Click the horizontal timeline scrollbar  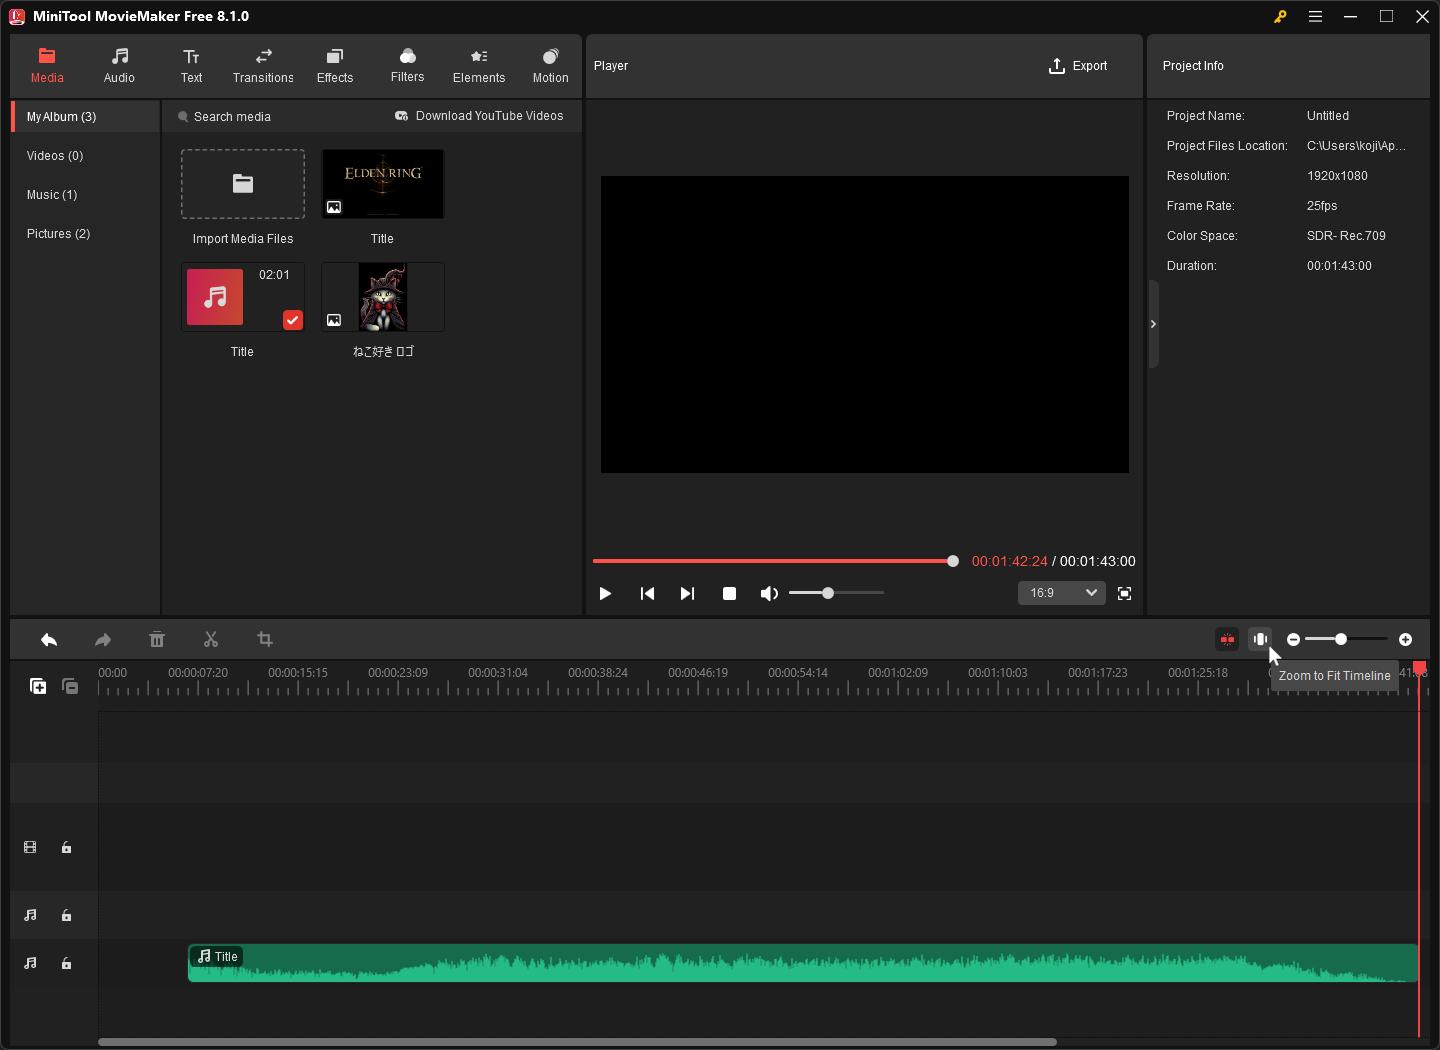(x=577, y=1042)
